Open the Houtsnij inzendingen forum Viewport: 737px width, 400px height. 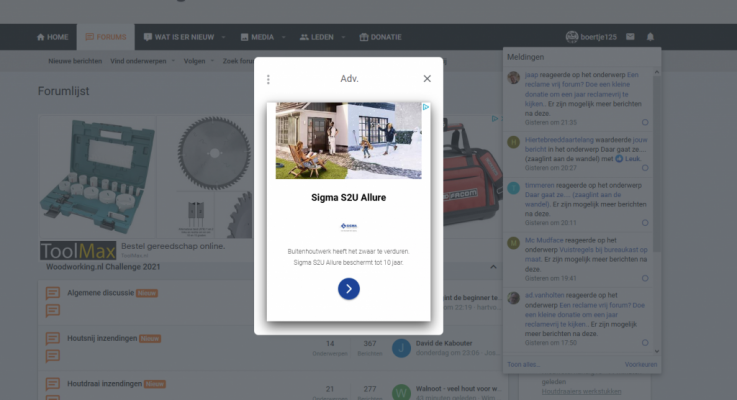102,338
